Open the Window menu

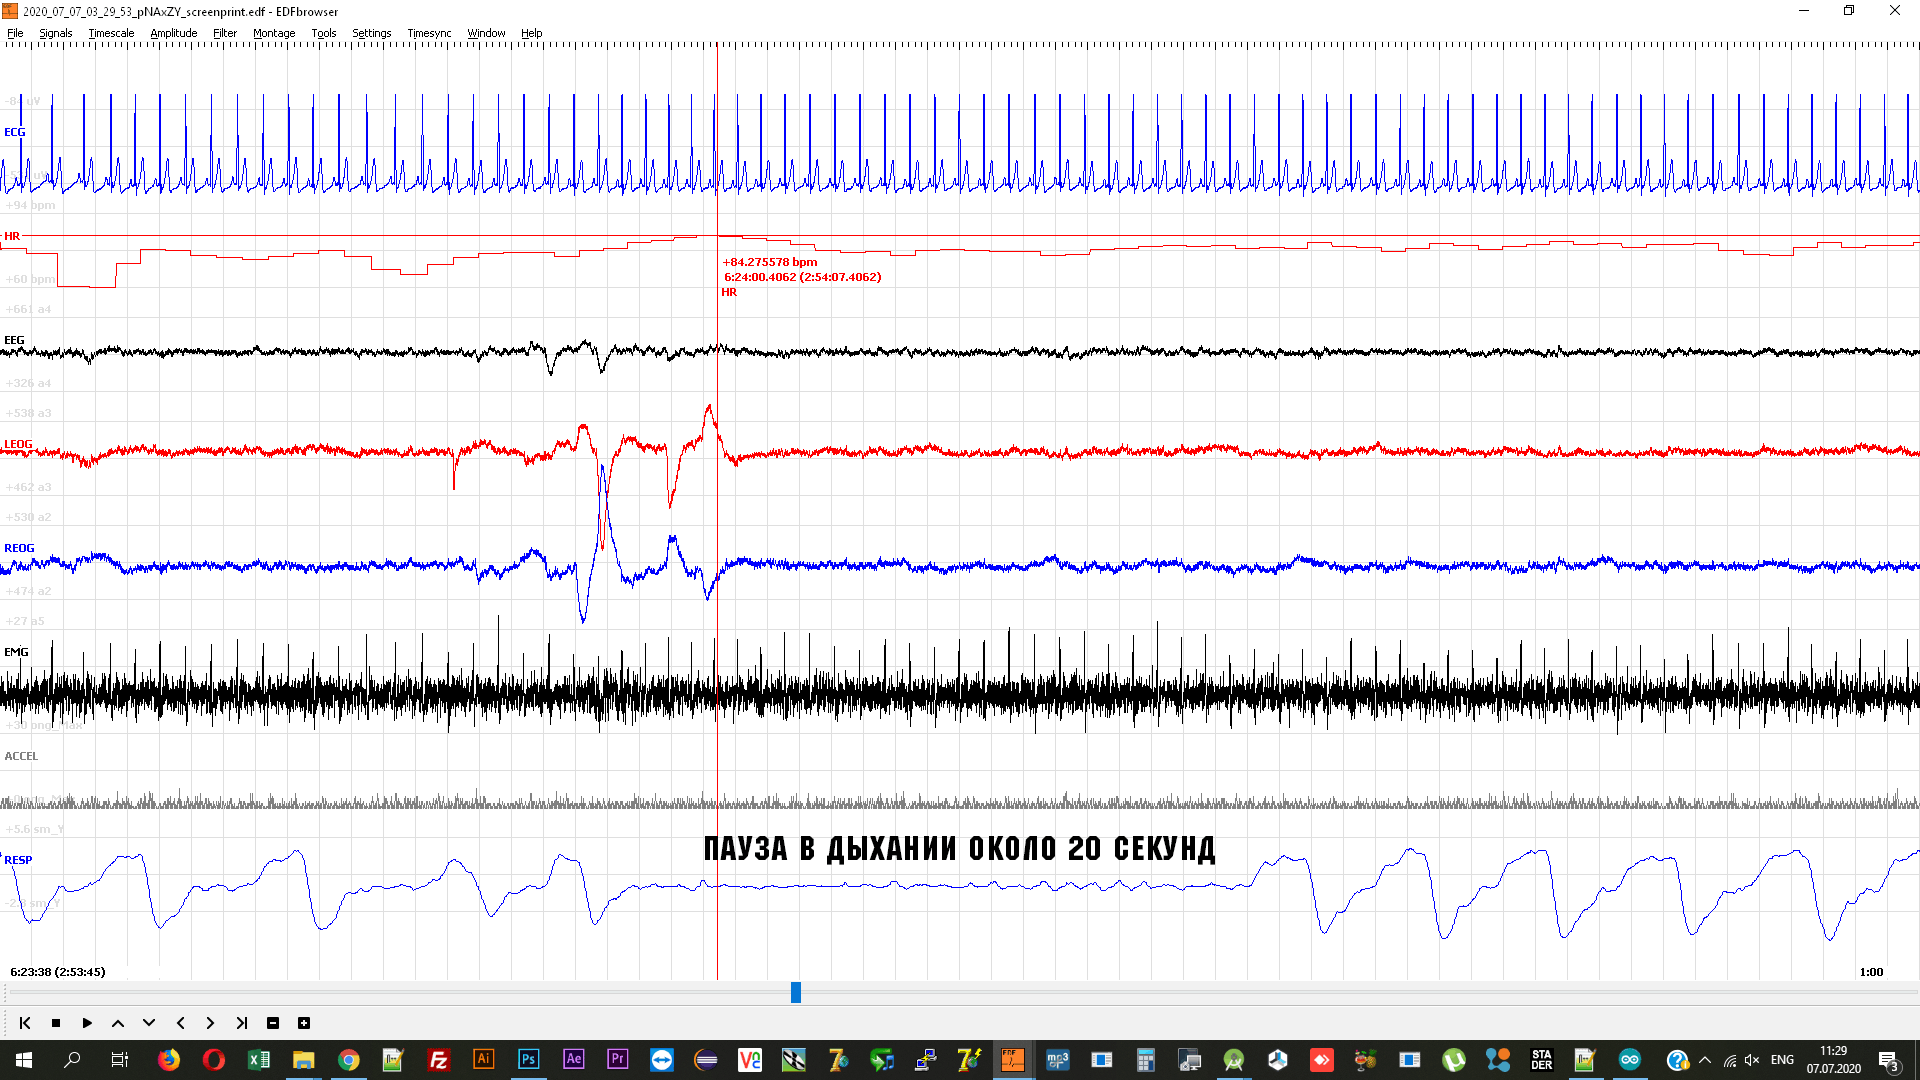pos(487,33)
